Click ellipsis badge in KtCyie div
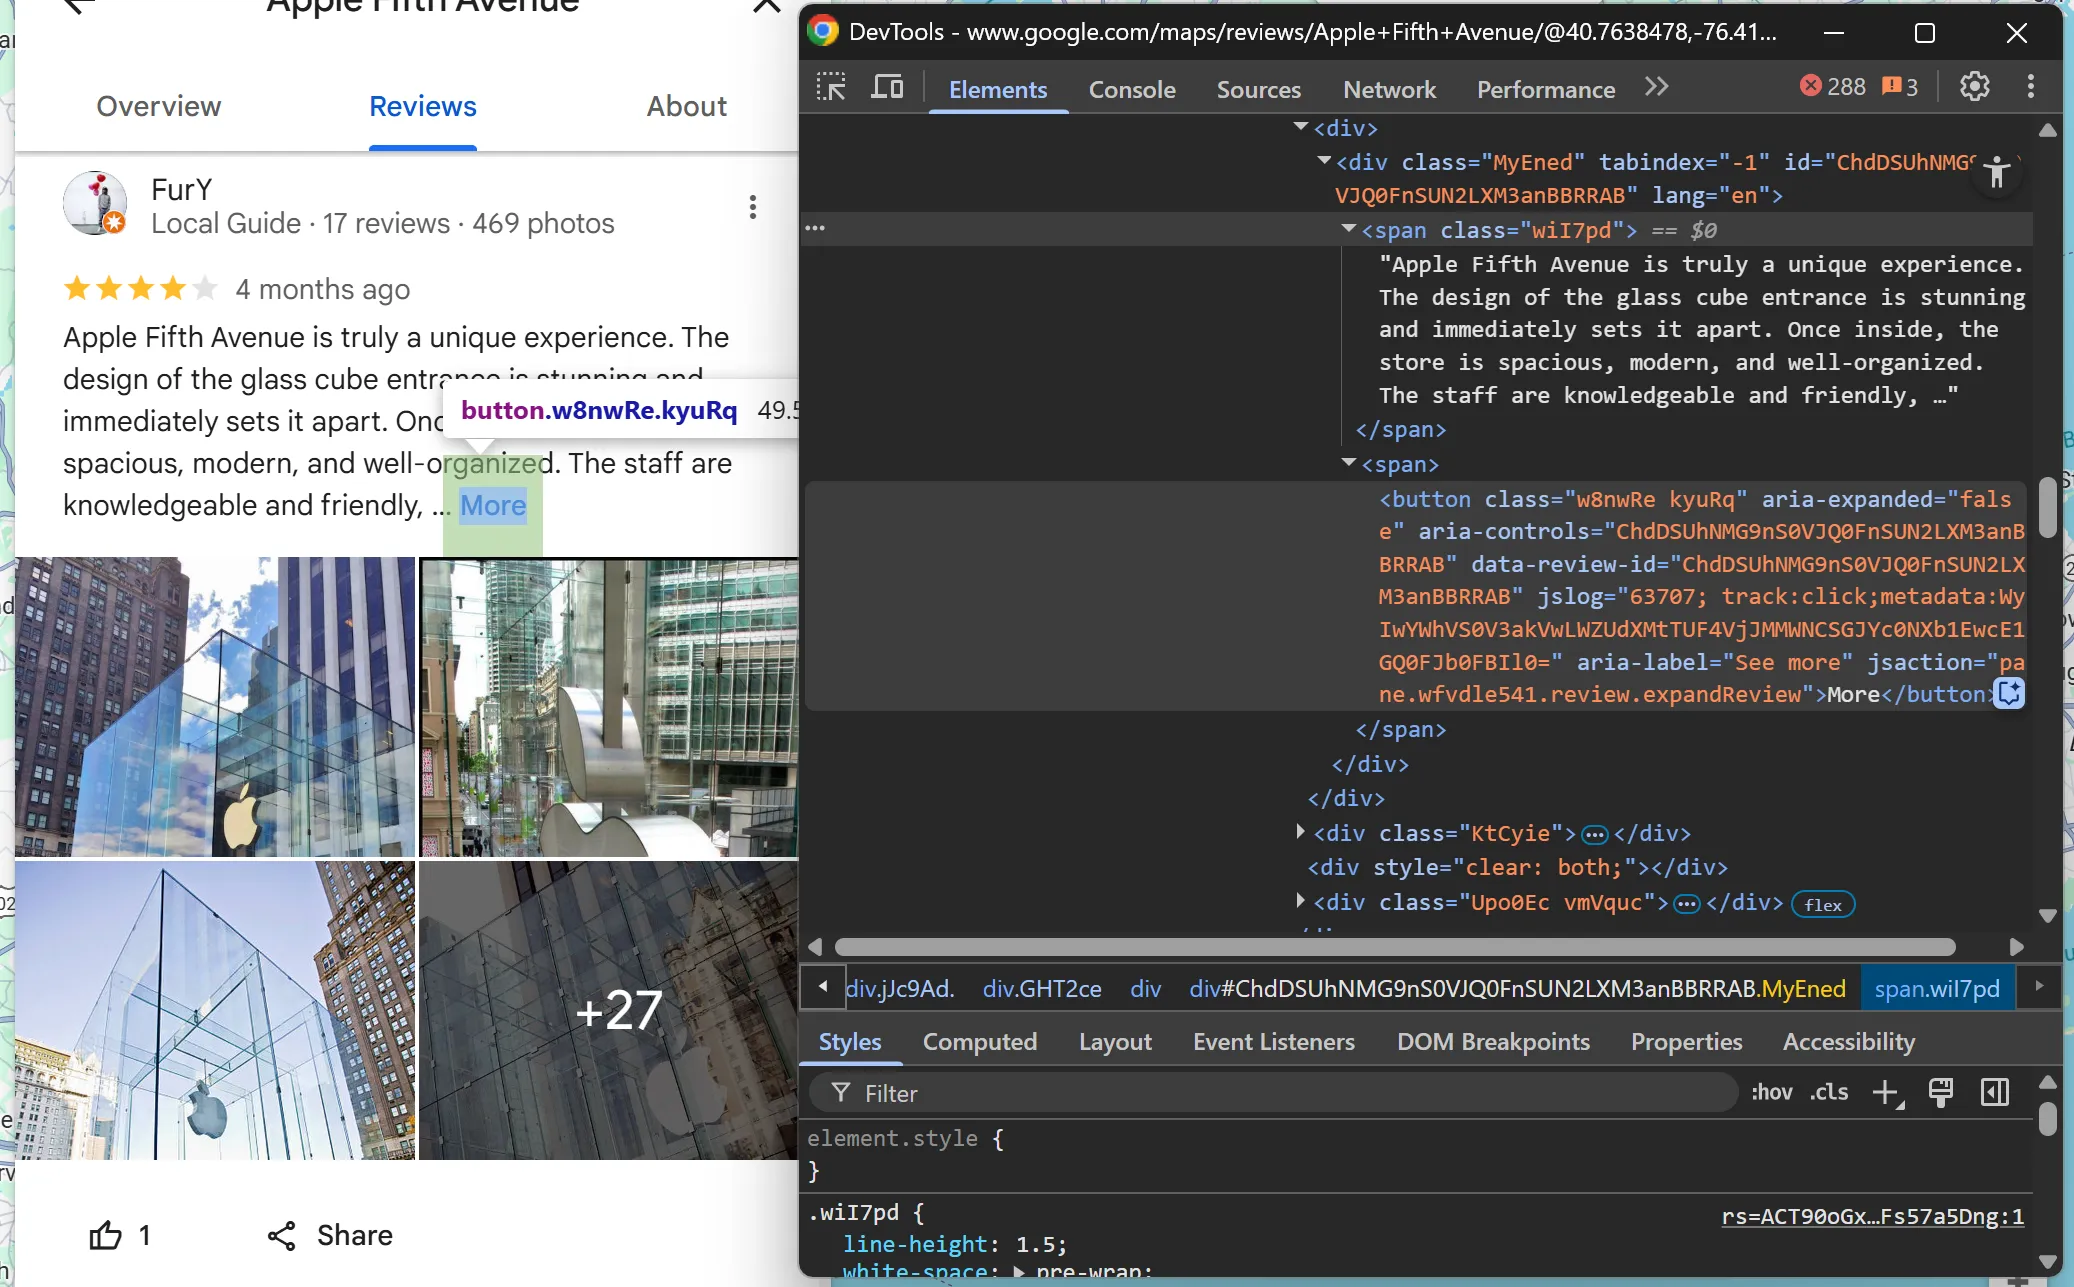 tap(1595, 834)
